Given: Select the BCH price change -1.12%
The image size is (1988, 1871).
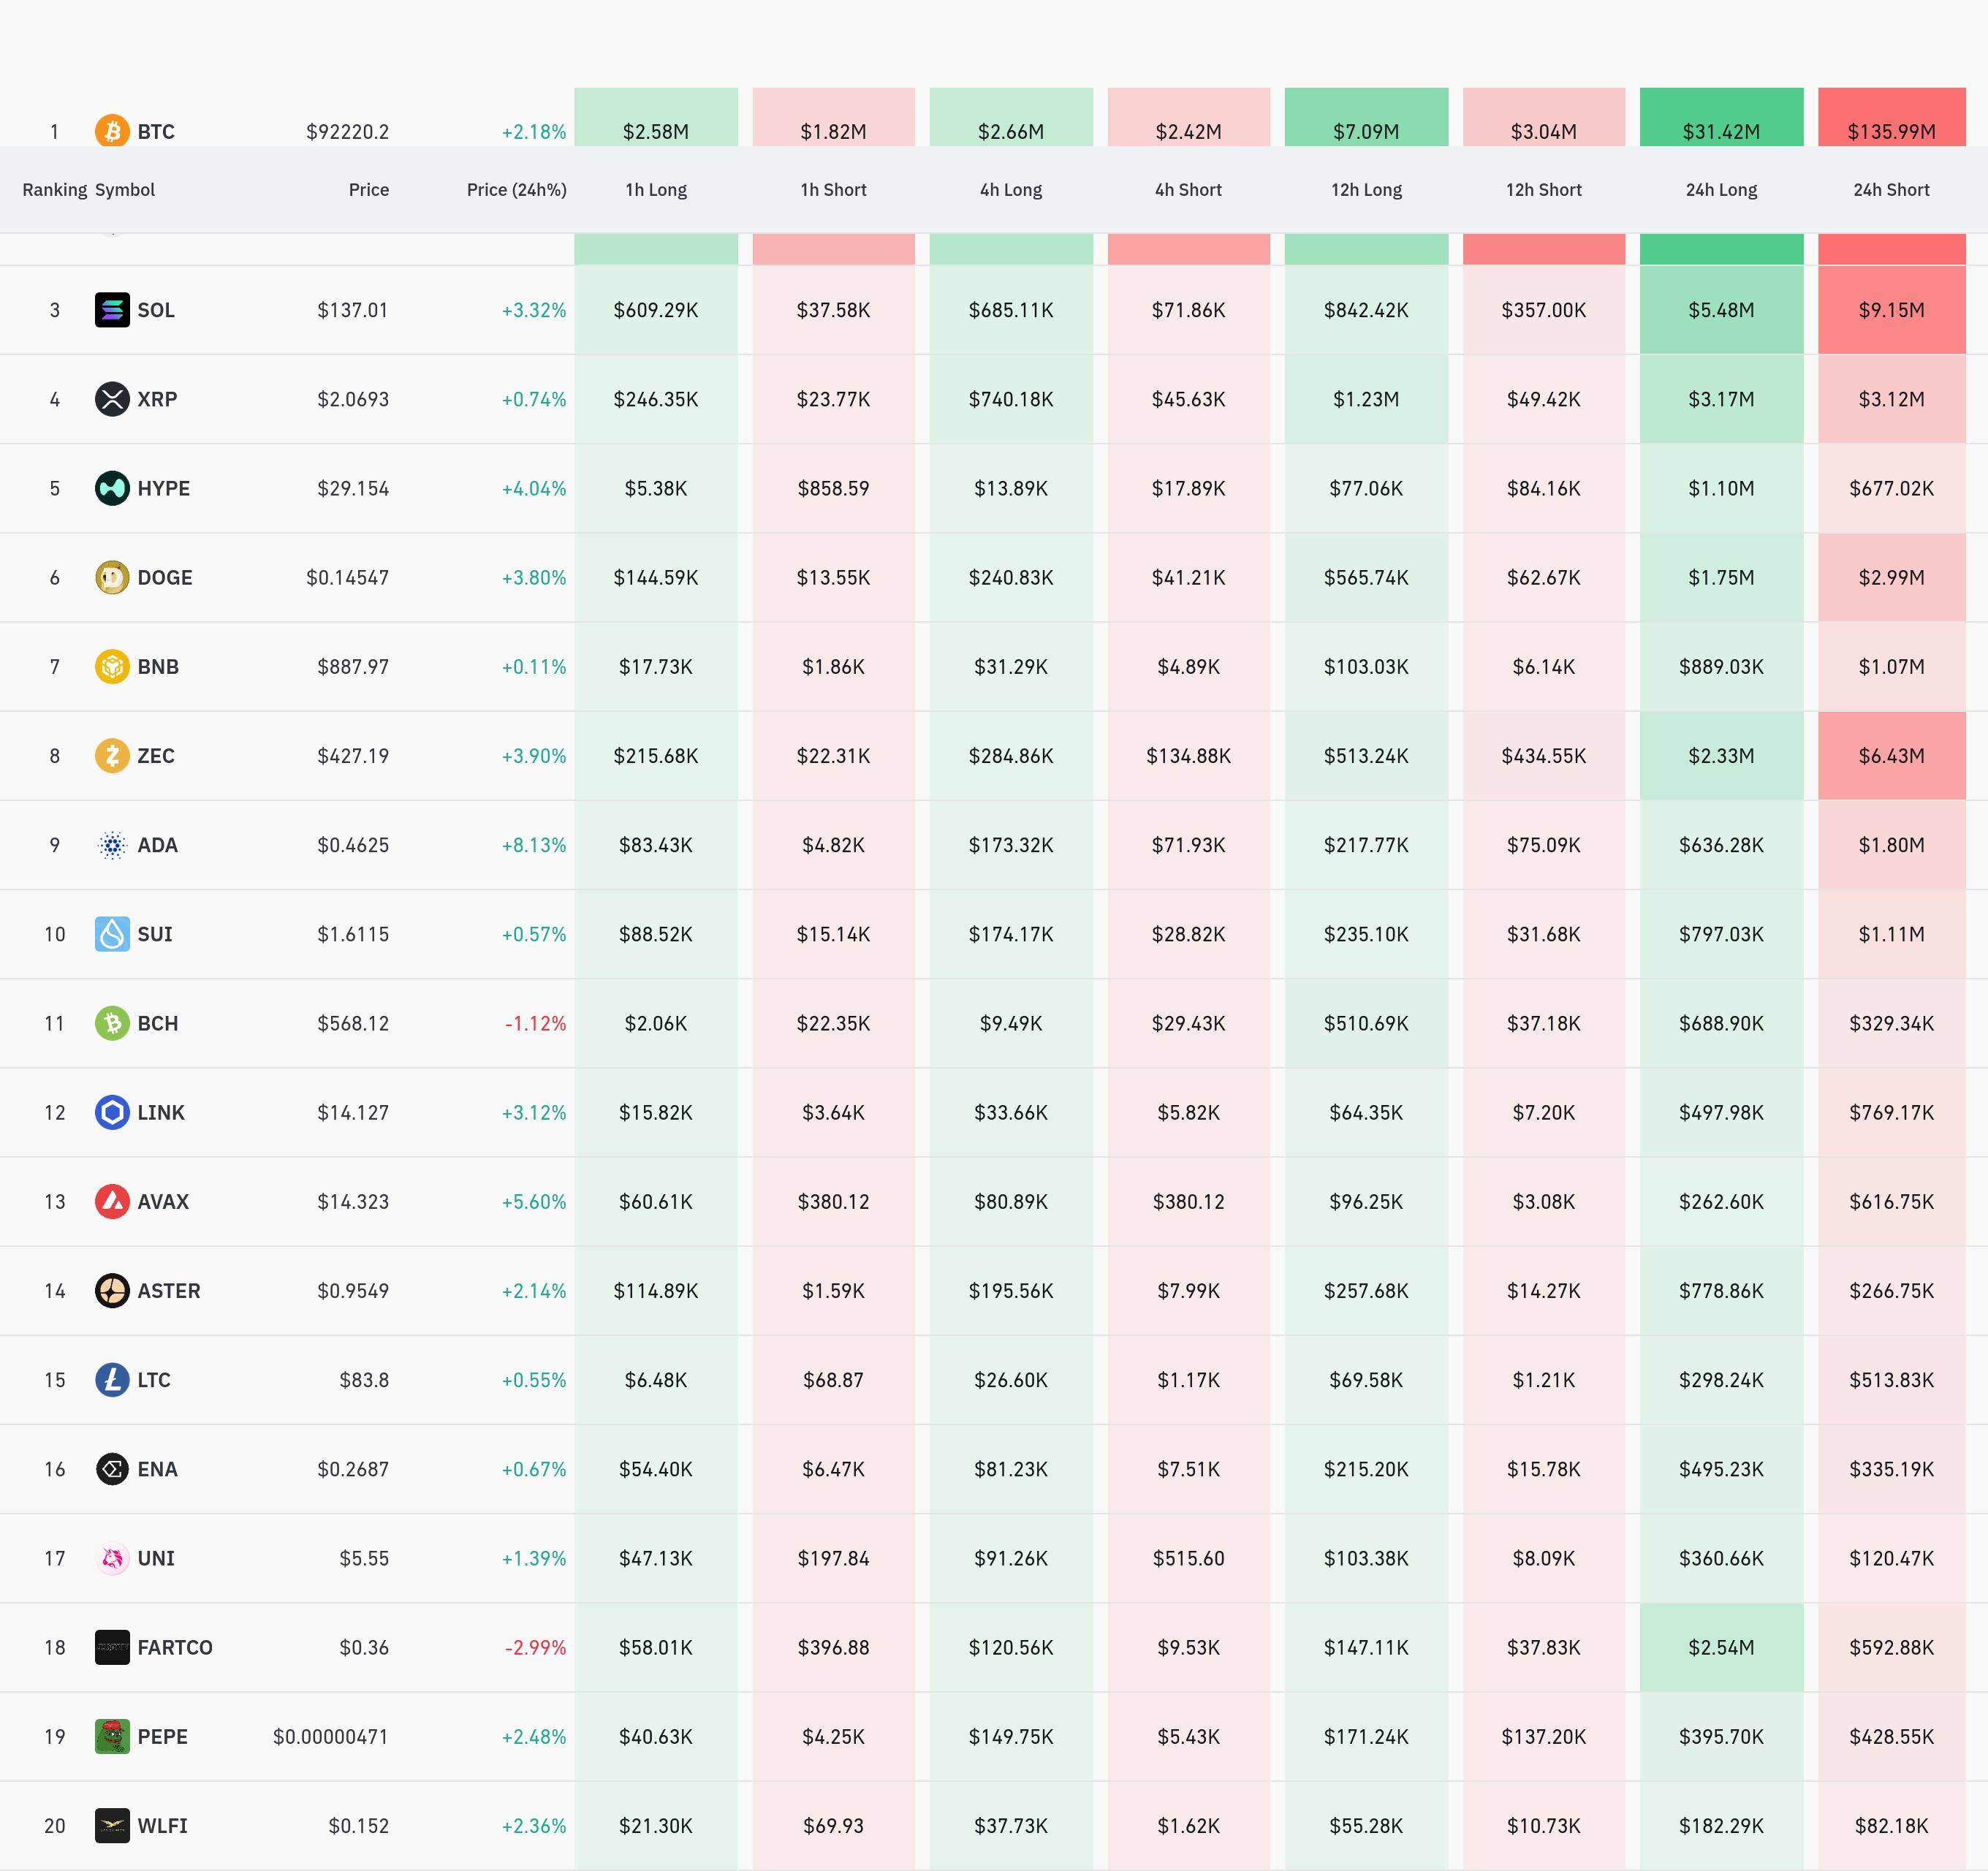Looking at the screenshot, I should 535,1023.
